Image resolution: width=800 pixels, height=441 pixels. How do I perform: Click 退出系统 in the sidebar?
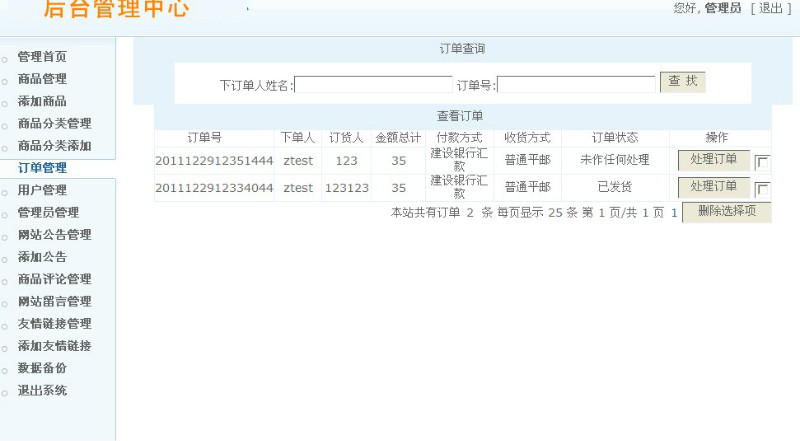coord(42,390)
